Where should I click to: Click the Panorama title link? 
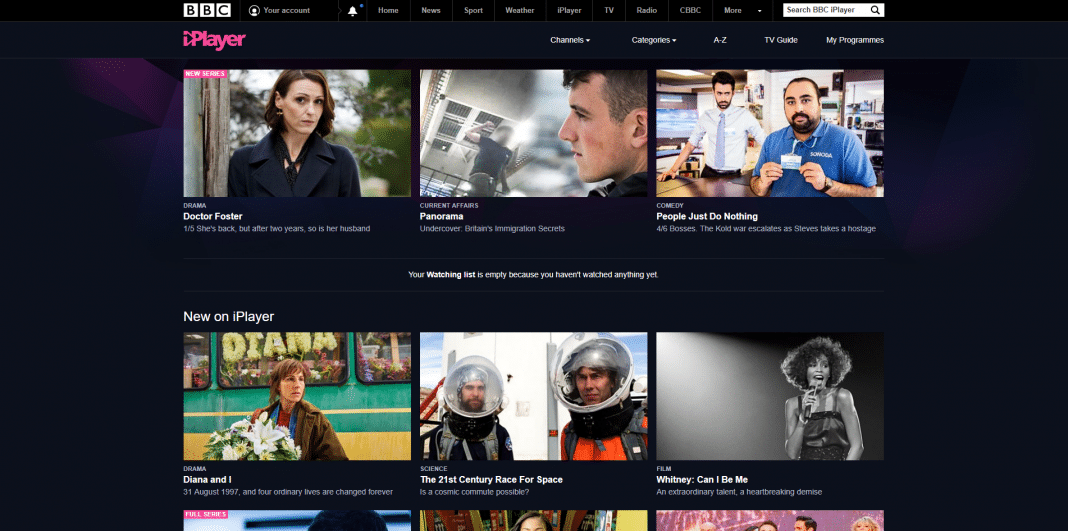click(x=441, y=216)
